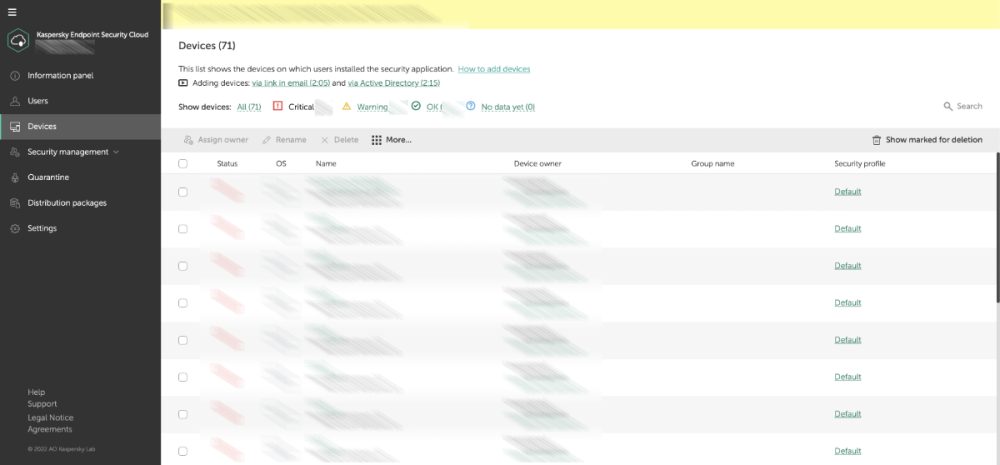Open Legal Notice link
Image resolution: width=1000 pixels, height=465 pixels.
tap(50, 418)
